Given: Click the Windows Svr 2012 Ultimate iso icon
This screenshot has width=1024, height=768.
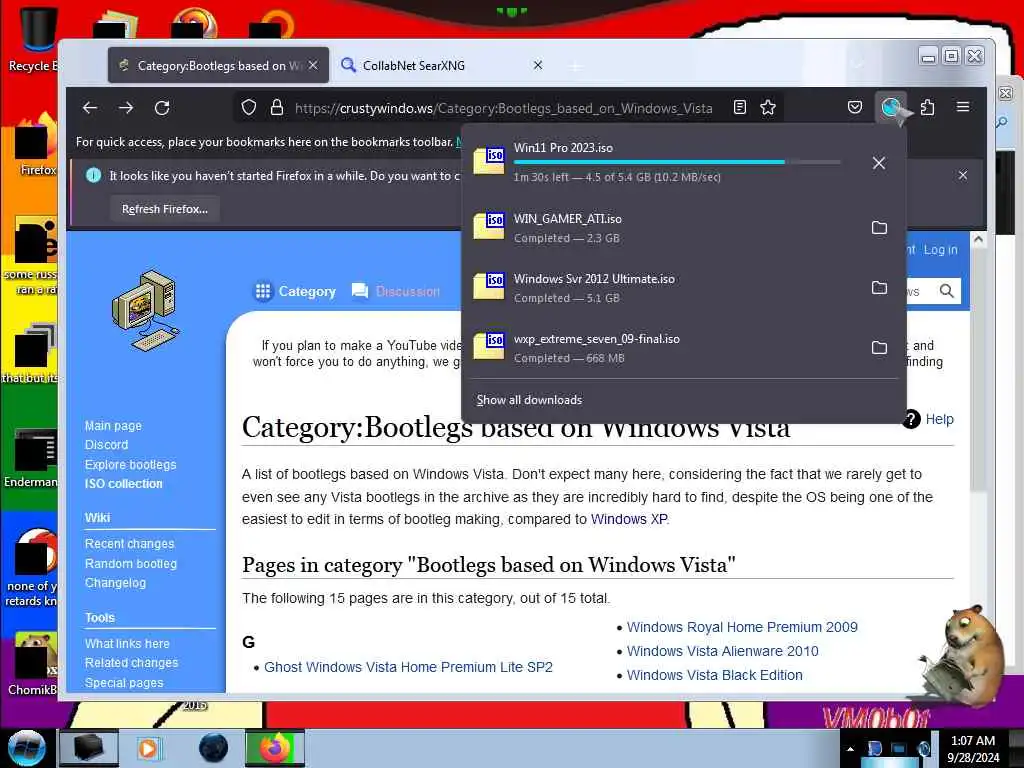Looking at the screenshot, I should [x=489, y=286].
